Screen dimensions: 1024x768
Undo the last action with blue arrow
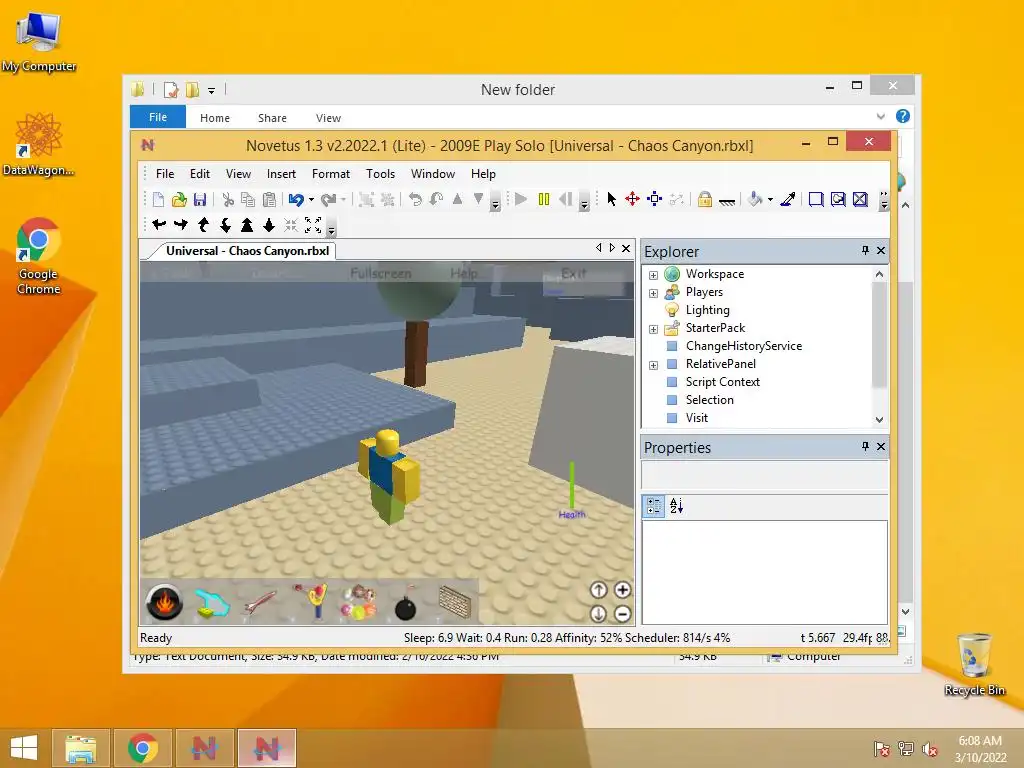[x=296, y=199]
